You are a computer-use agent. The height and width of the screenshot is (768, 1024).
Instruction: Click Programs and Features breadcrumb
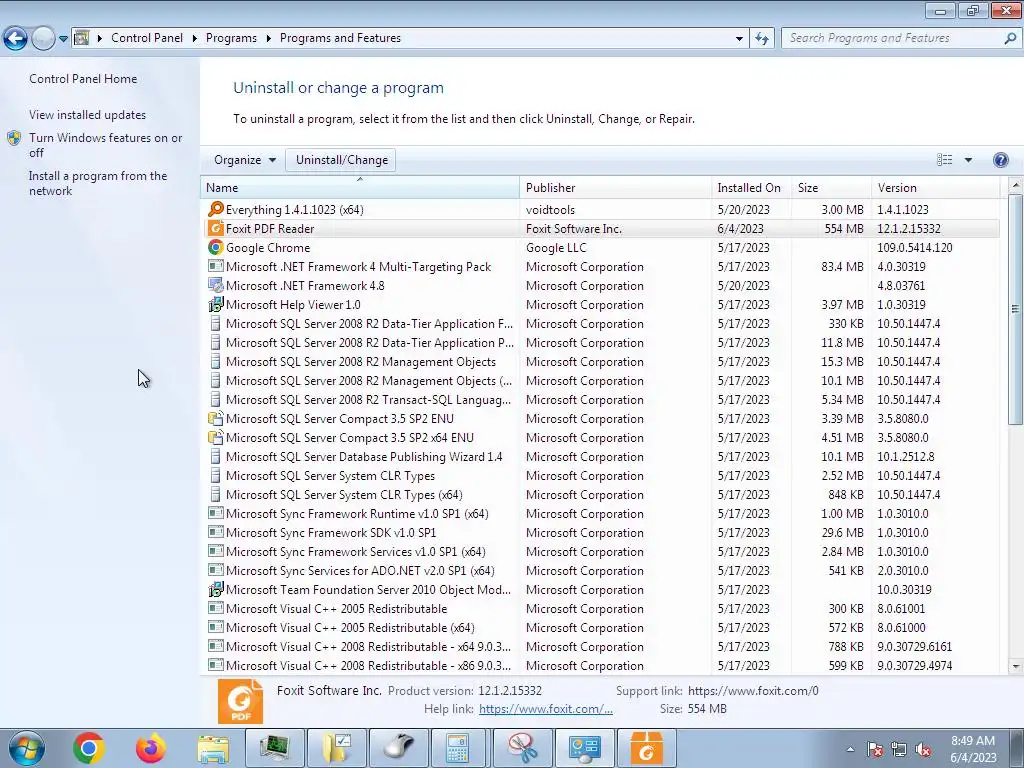340,38
